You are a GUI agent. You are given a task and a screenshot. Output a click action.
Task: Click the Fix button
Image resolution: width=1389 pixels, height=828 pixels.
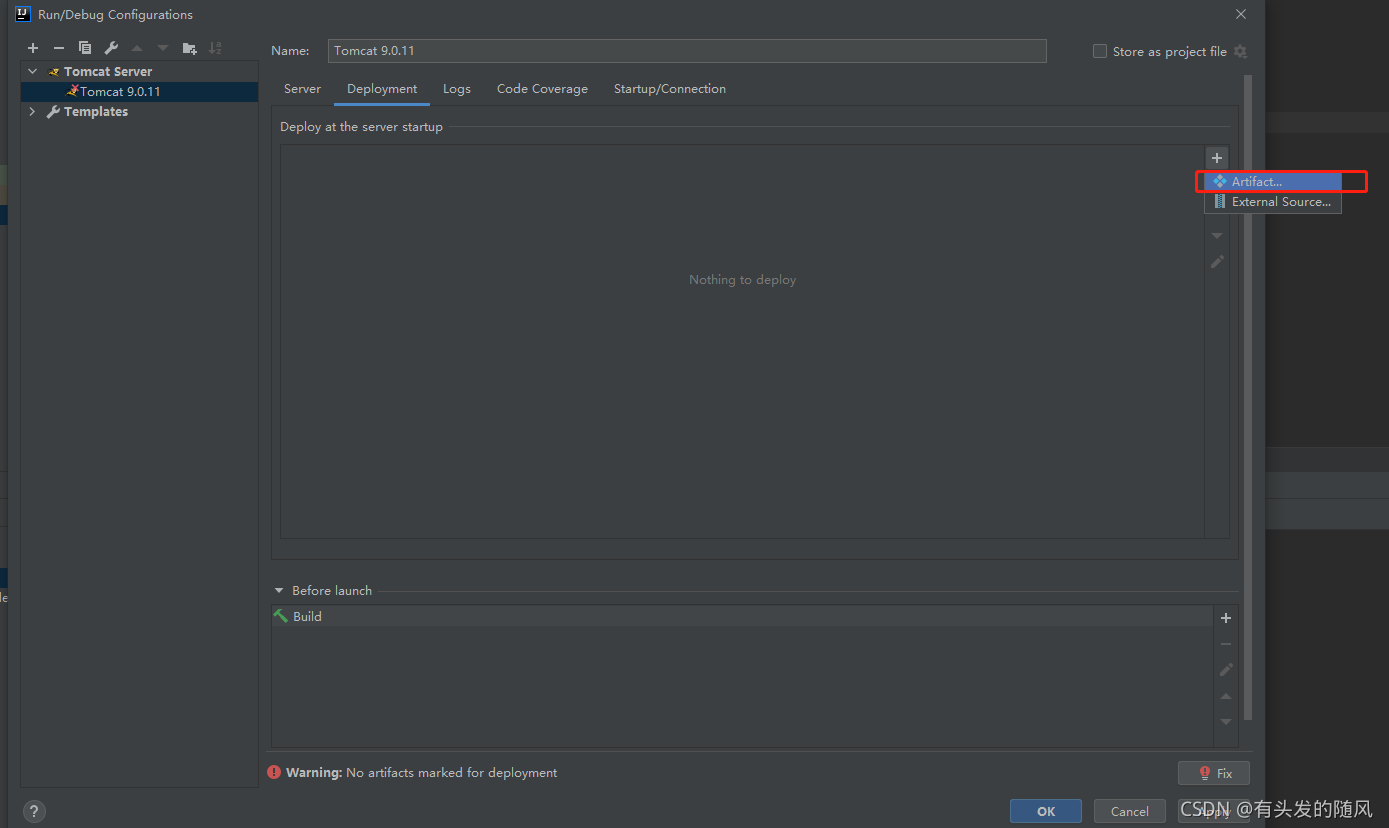pos(1214,773)
